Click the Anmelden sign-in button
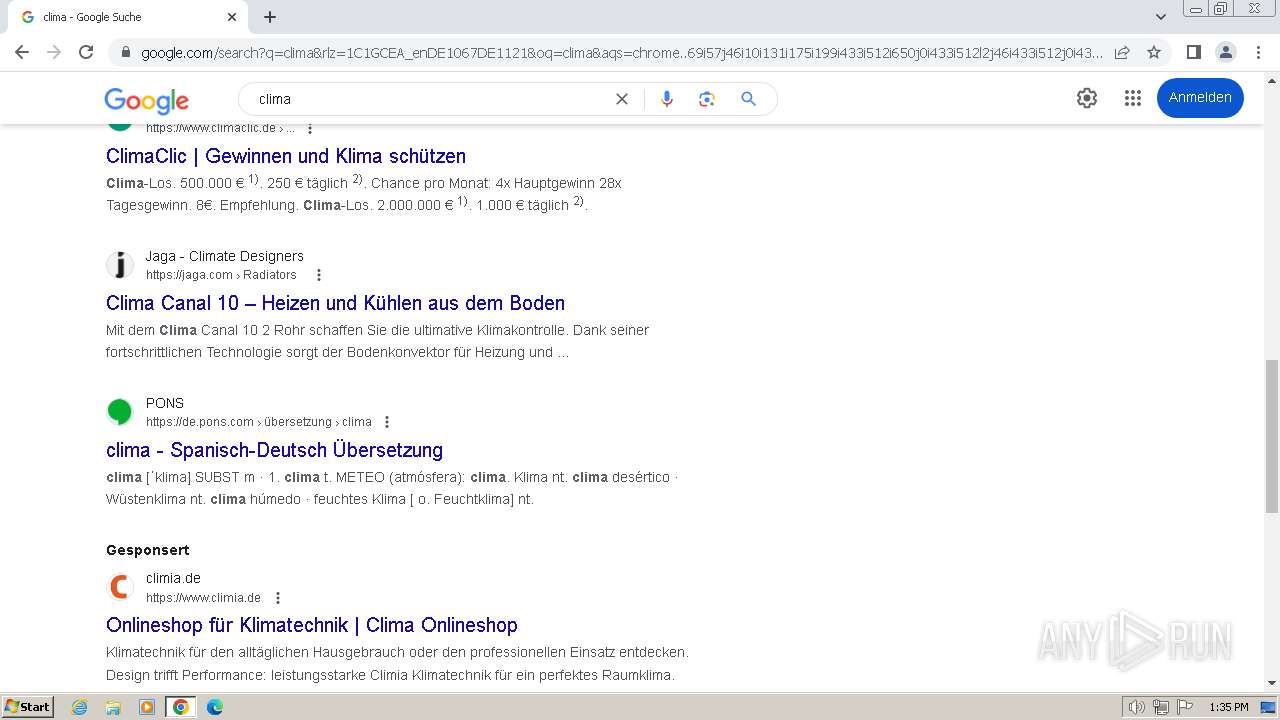1280x720 pixels. (x=1200, y=97)
